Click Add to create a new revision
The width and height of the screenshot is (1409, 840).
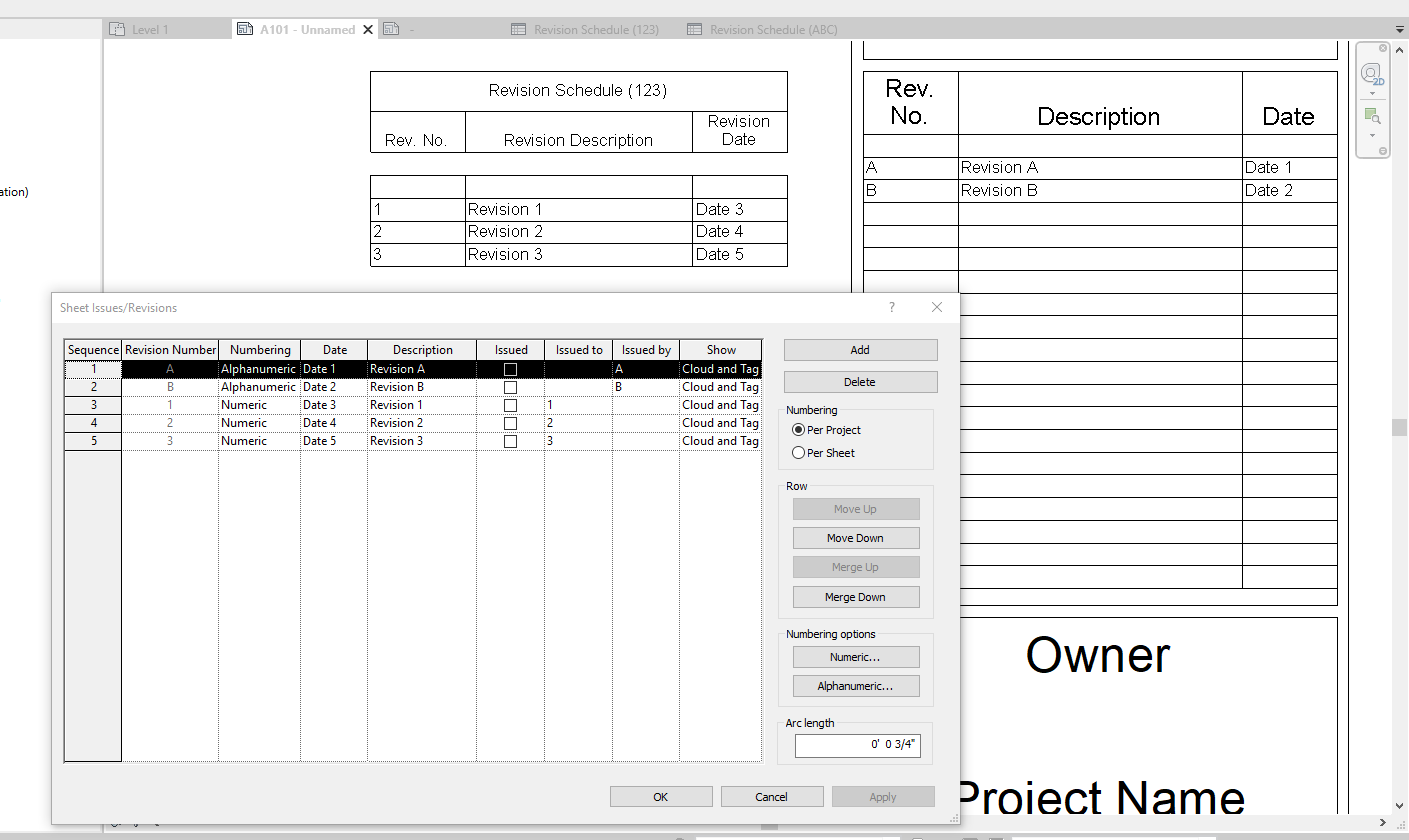[x=859, y=349]
